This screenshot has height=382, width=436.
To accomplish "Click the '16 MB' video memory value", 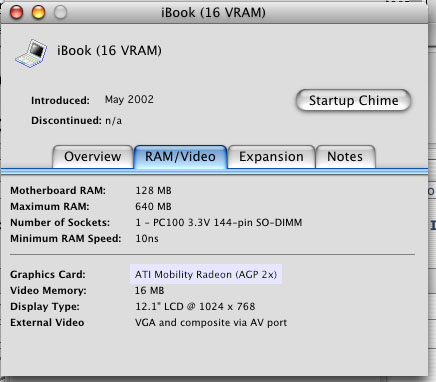I will click(149, 291).
